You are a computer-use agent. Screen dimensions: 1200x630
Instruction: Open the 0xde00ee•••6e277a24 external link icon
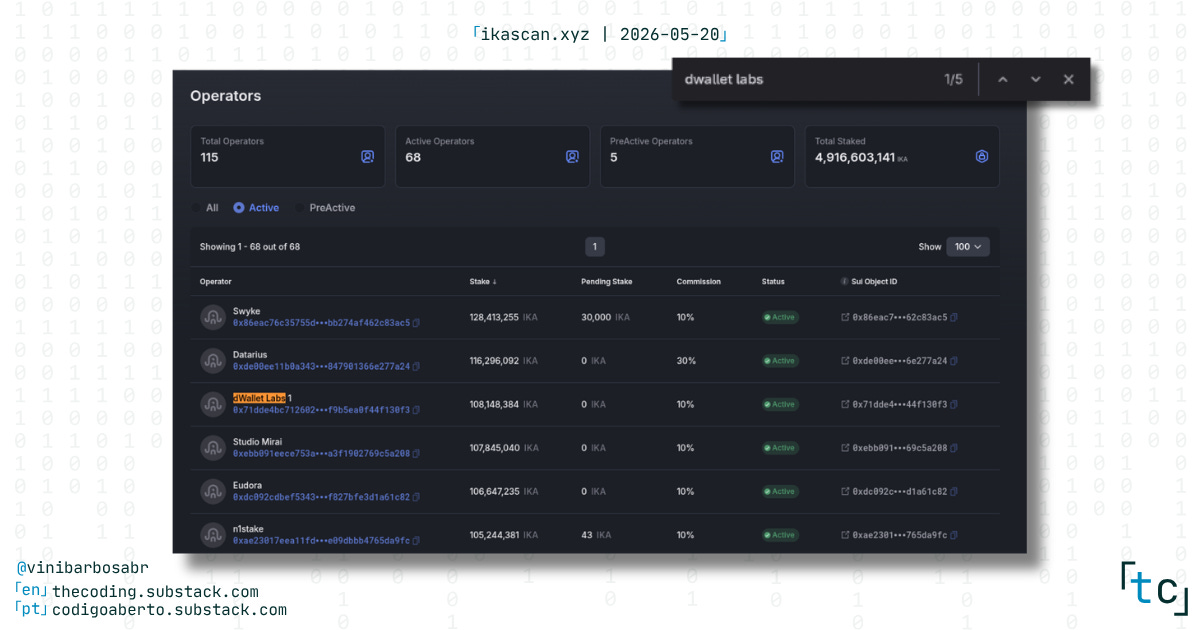tap(845, 361)
